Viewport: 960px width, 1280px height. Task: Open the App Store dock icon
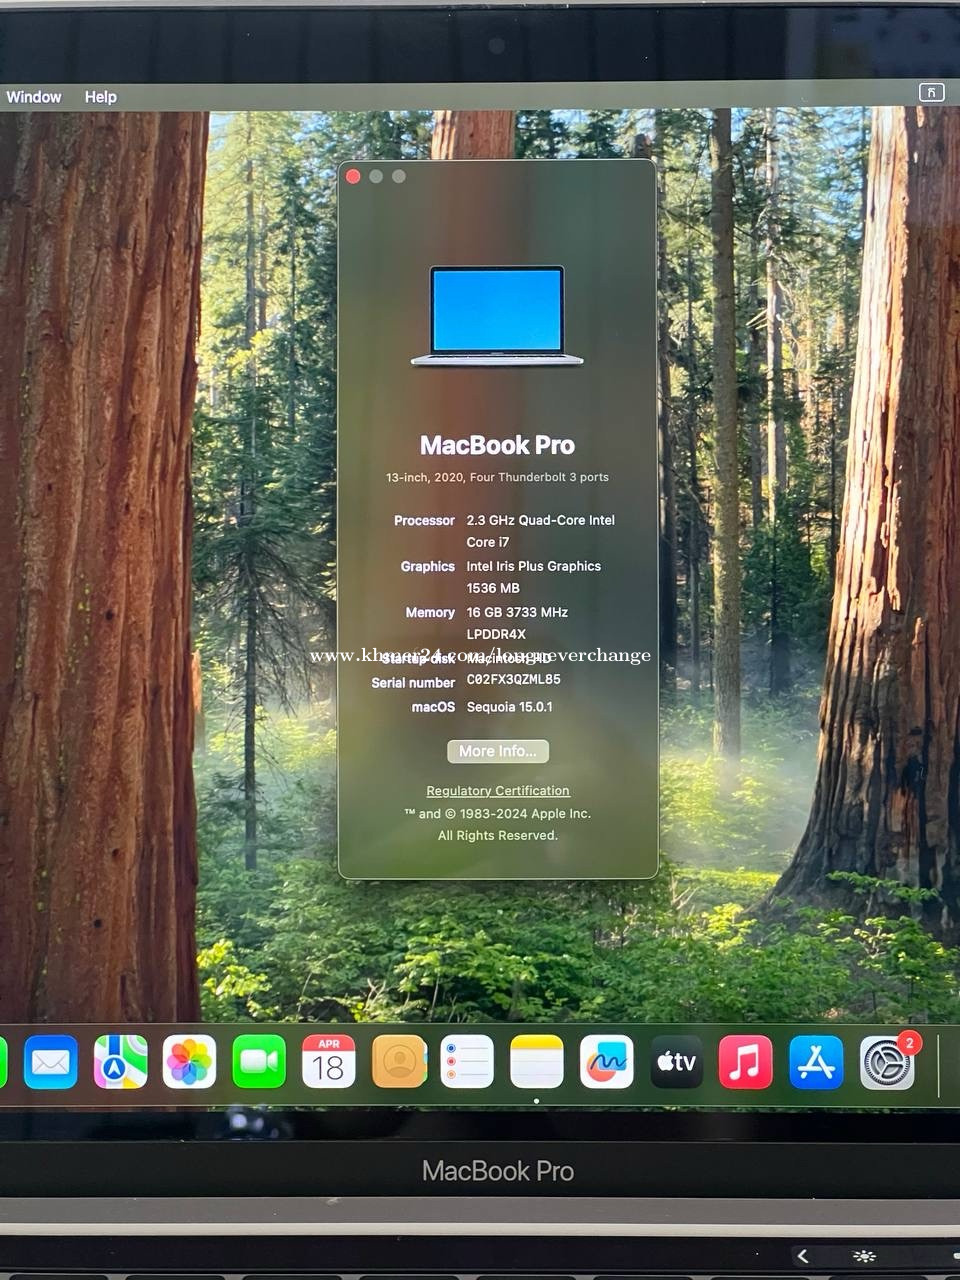click(816, 1062)
